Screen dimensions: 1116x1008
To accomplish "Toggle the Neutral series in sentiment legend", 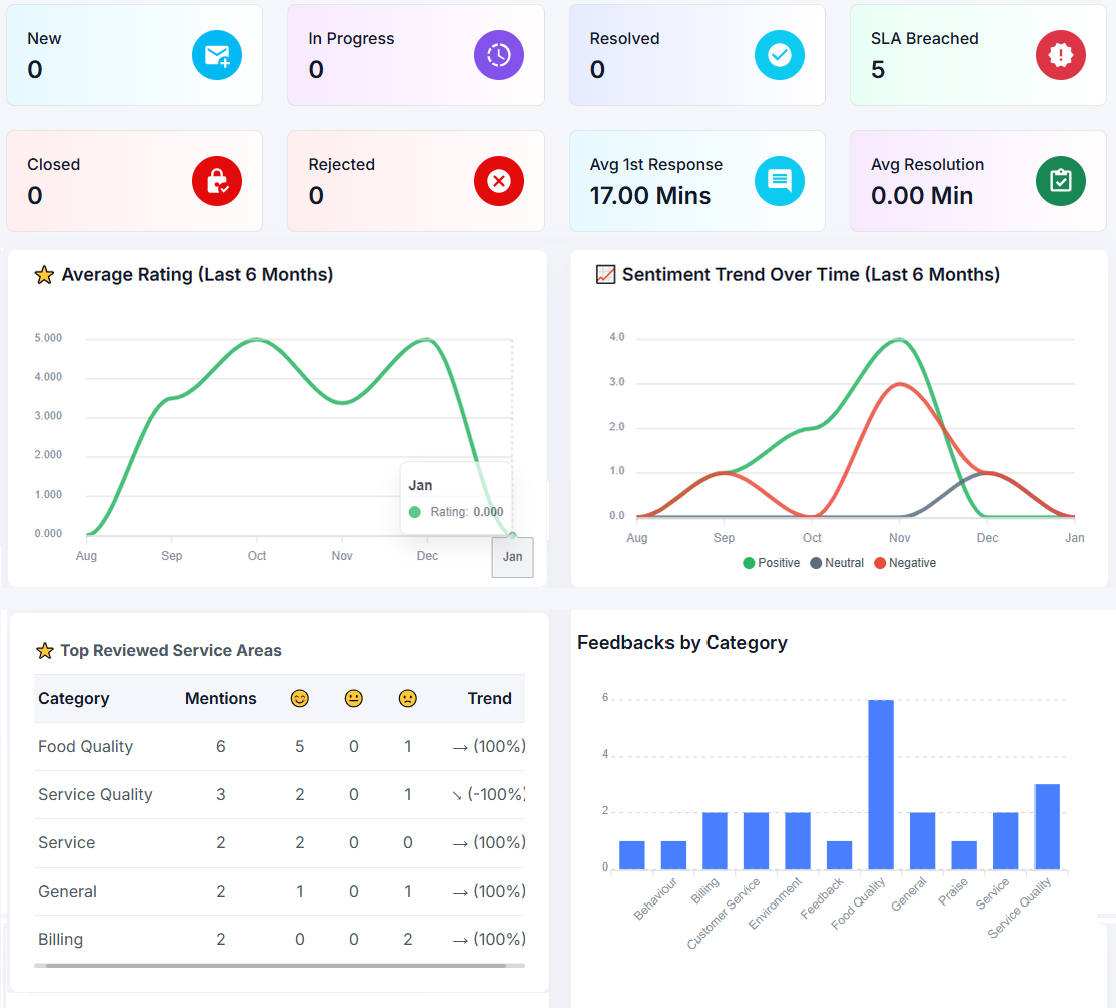I will pos(836,563).
